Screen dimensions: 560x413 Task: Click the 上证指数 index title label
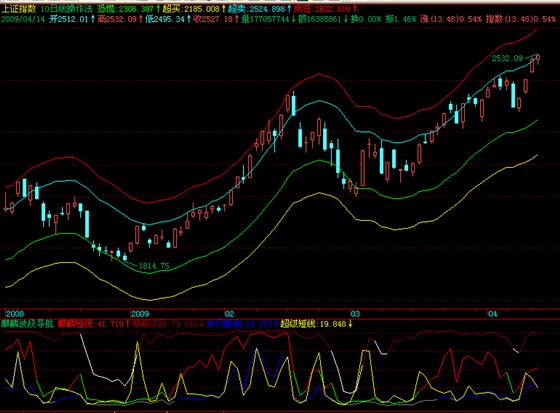tap(19, 9)
